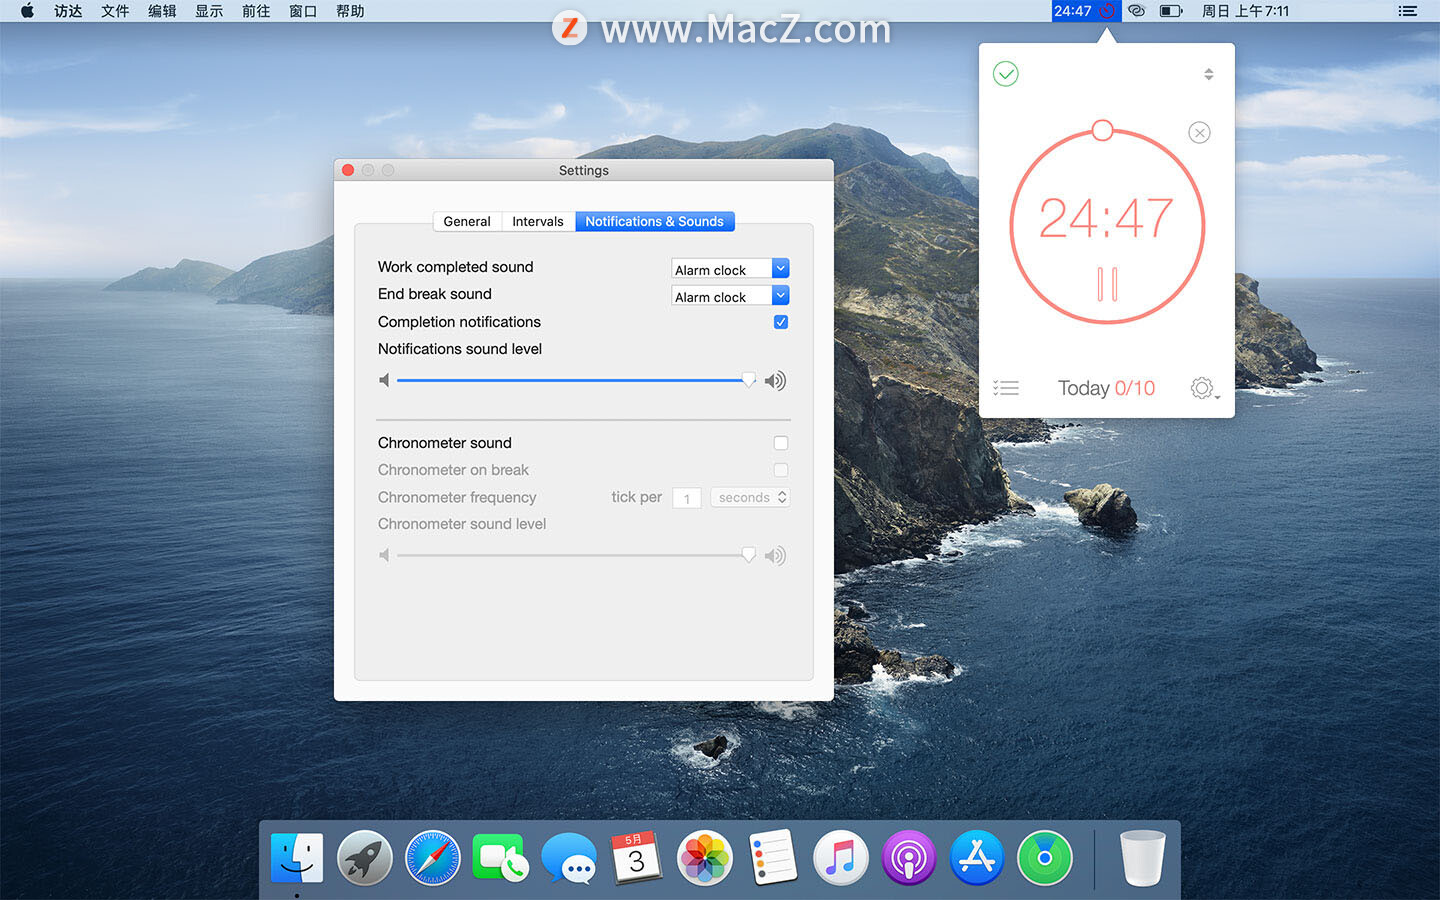The image size is (1440, 900).
Task: Click the tick per number field
Action: (687, 498)
